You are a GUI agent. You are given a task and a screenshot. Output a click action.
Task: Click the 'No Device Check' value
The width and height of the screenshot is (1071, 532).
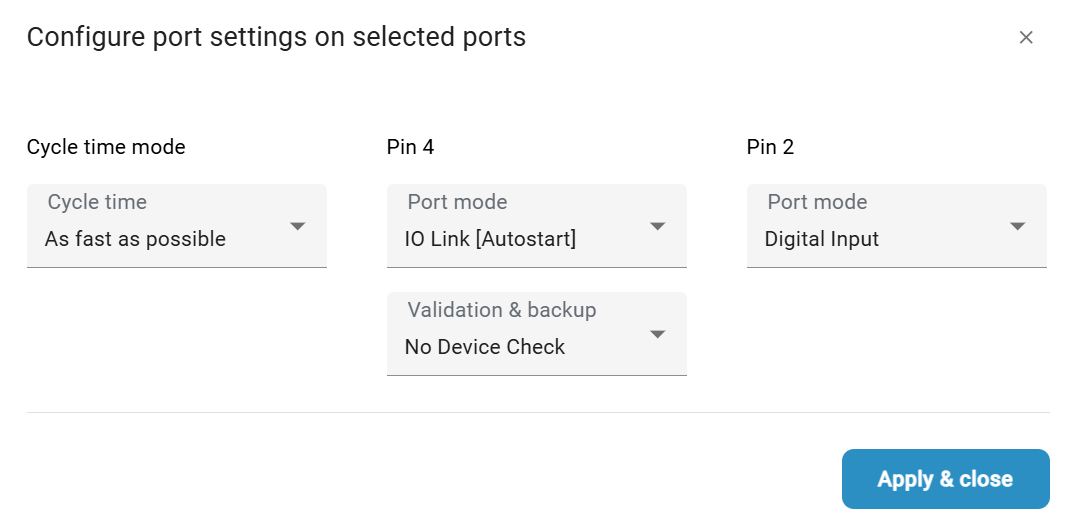pos(485,348)
